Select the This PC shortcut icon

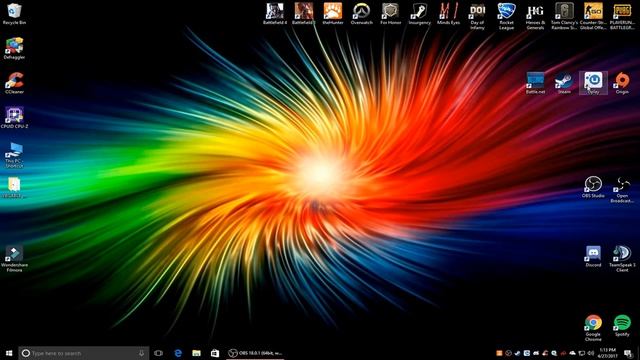(x=14, y=155)
